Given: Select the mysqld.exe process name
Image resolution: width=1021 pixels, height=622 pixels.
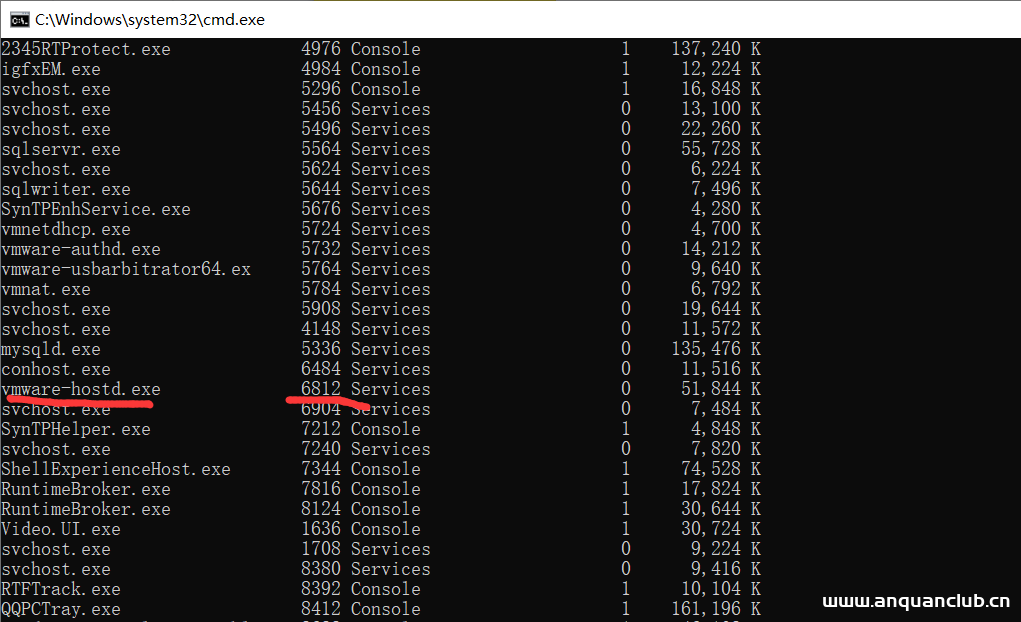Looking at the screenshot, I should click(x=50, y=349).
